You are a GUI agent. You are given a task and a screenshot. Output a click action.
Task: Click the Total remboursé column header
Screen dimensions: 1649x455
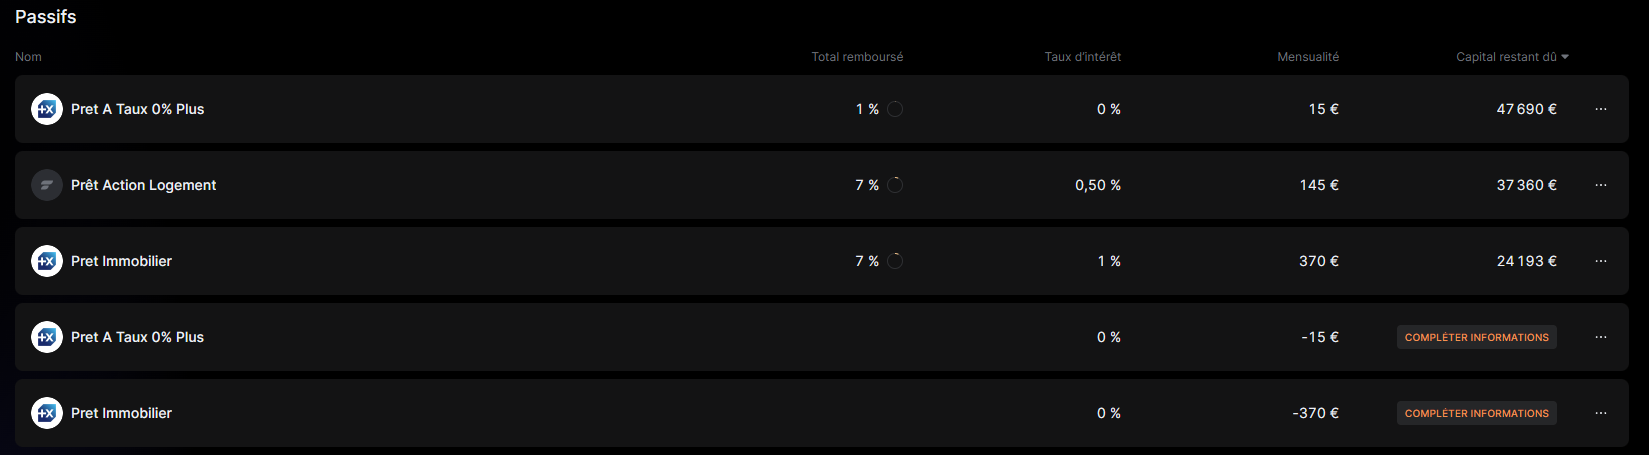point(857,57)
